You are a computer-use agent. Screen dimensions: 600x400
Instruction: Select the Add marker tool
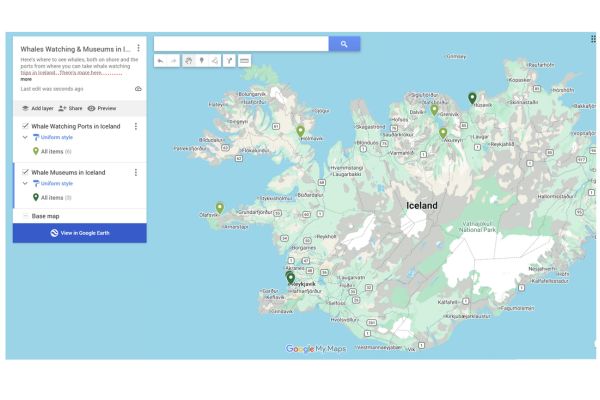[202, 60]
